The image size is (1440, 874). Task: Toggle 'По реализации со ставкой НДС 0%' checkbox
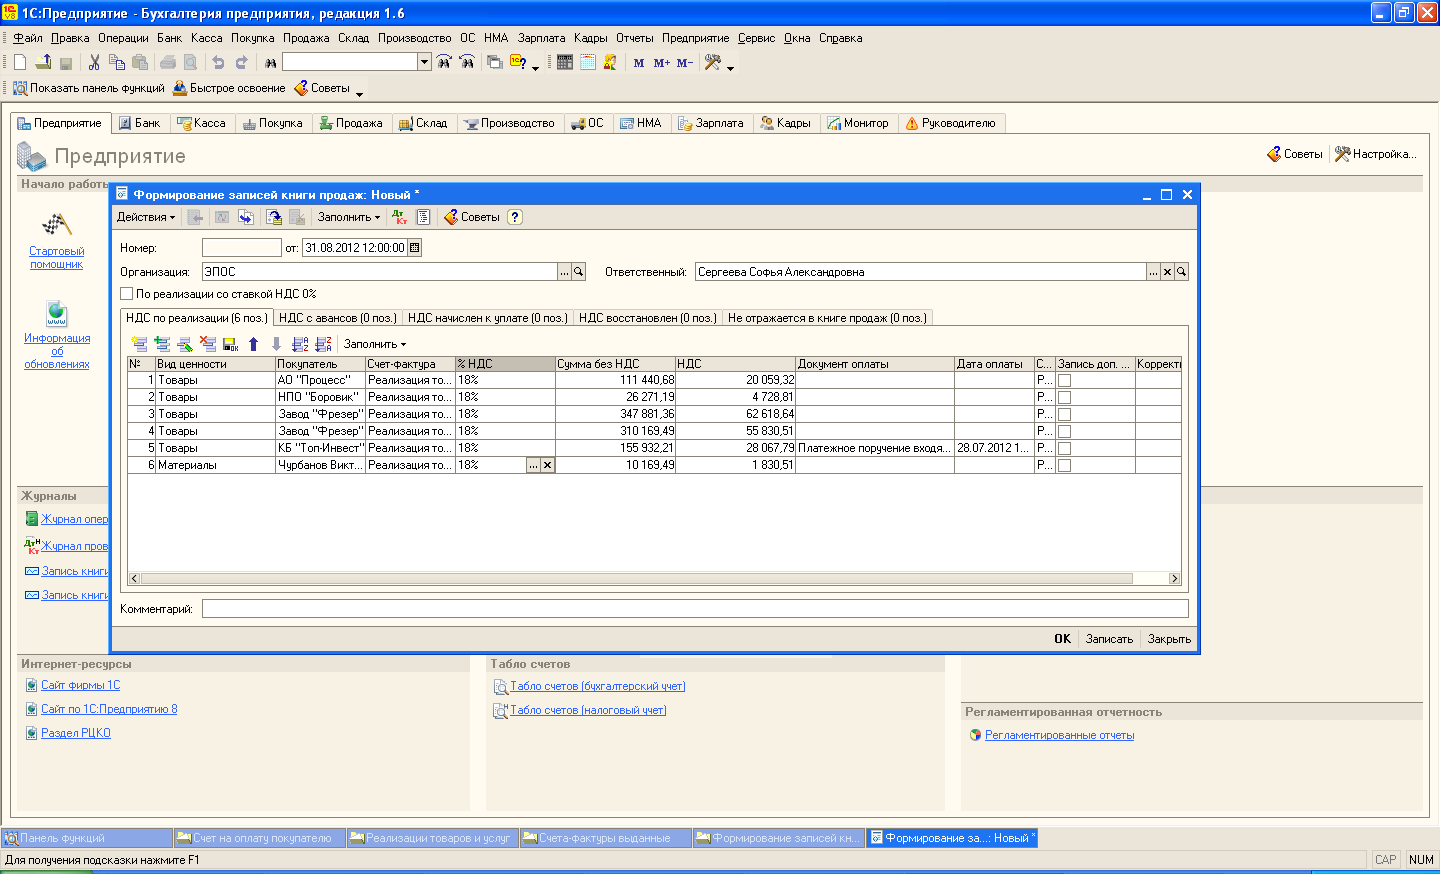point(127,294)
